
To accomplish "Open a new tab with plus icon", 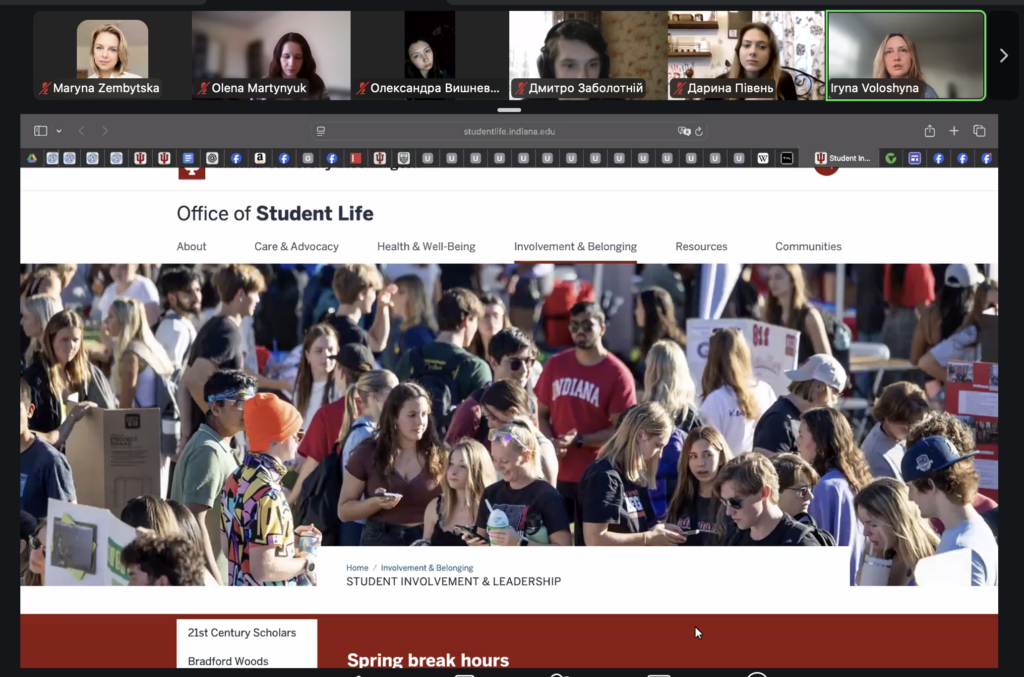I will click(x=954, y=131).
